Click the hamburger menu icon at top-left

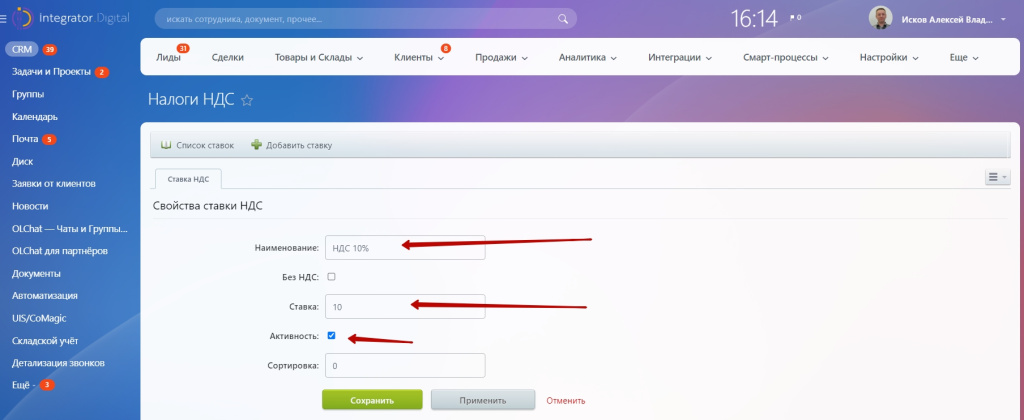coord(5,18)
